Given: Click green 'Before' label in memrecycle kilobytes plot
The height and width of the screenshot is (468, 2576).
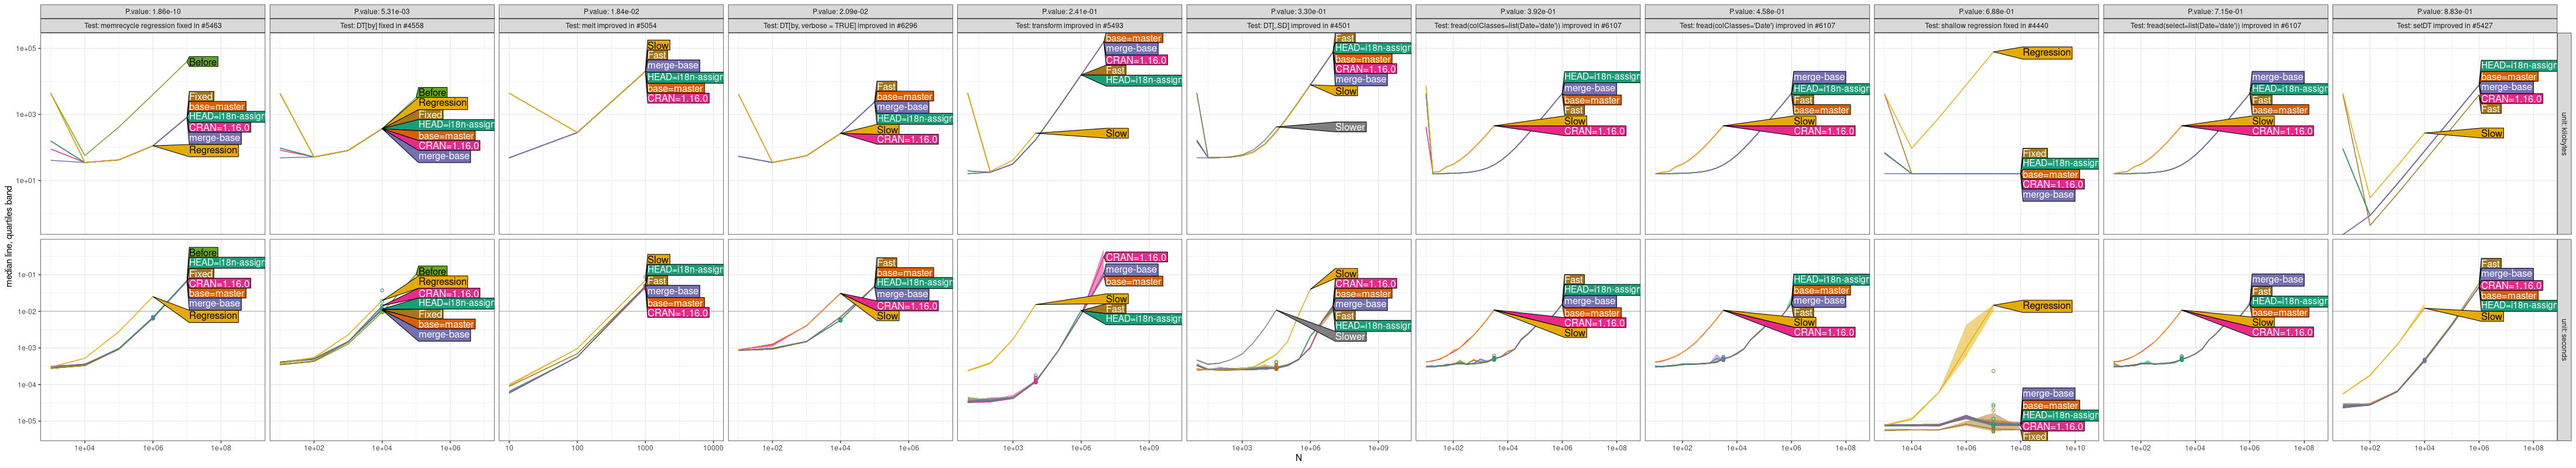Looking at the screenshot, I should (x=203, y=62).
